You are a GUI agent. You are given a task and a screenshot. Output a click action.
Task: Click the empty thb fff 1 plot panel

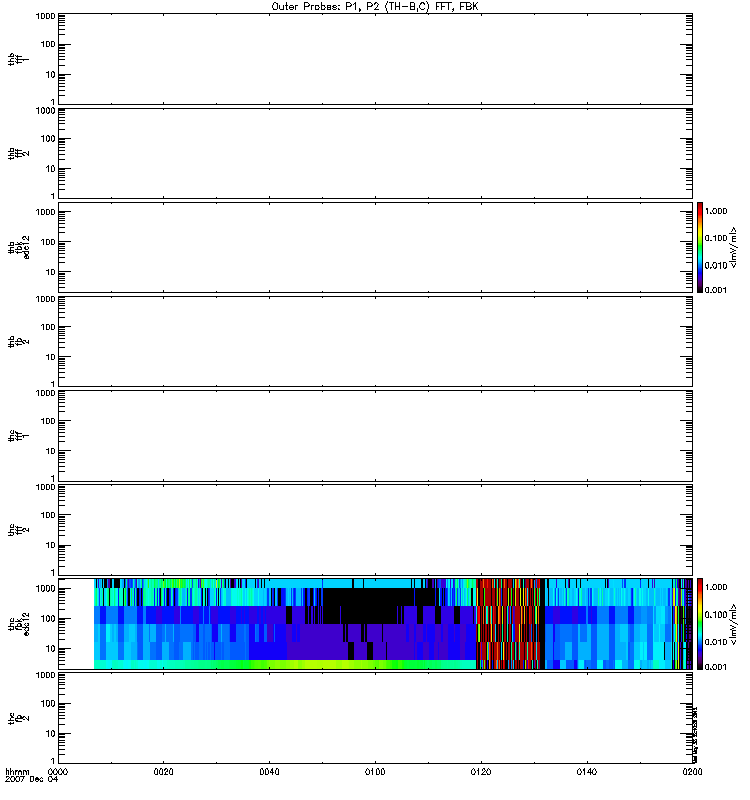click(375, 59)
